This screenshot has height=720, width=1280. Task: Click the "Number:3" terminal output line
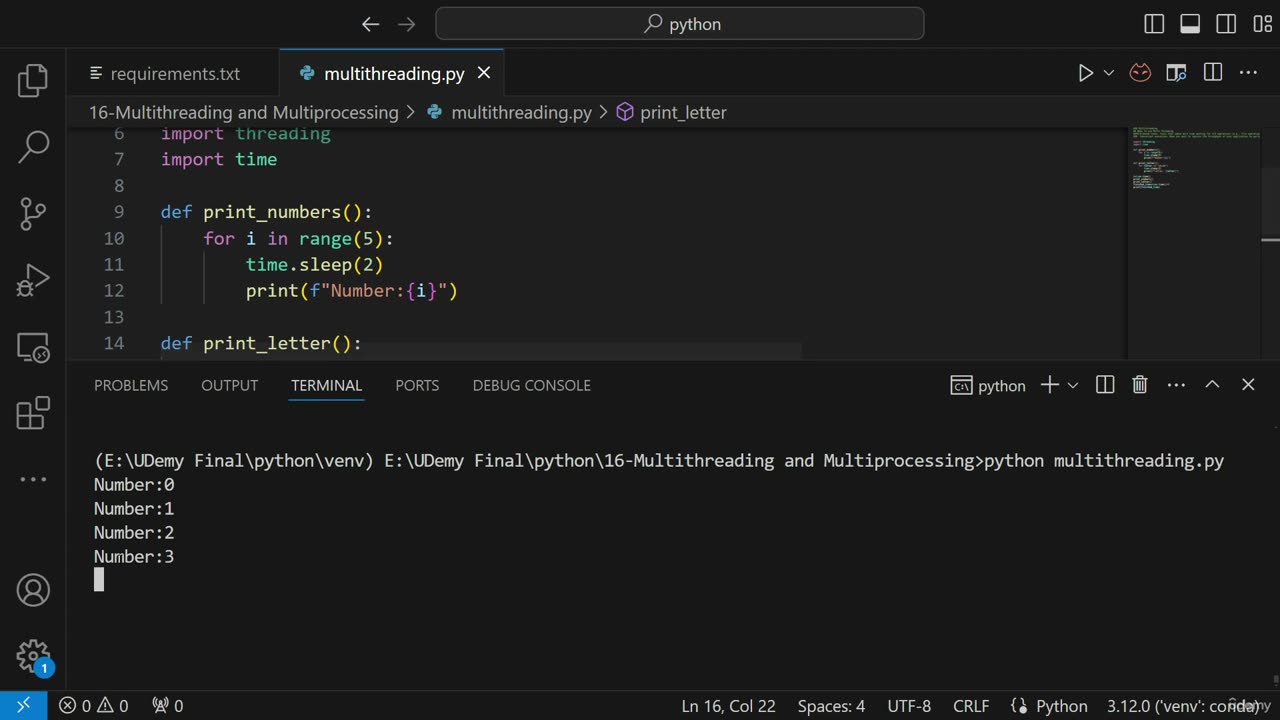pyautogui.click(x=134, y=557)
